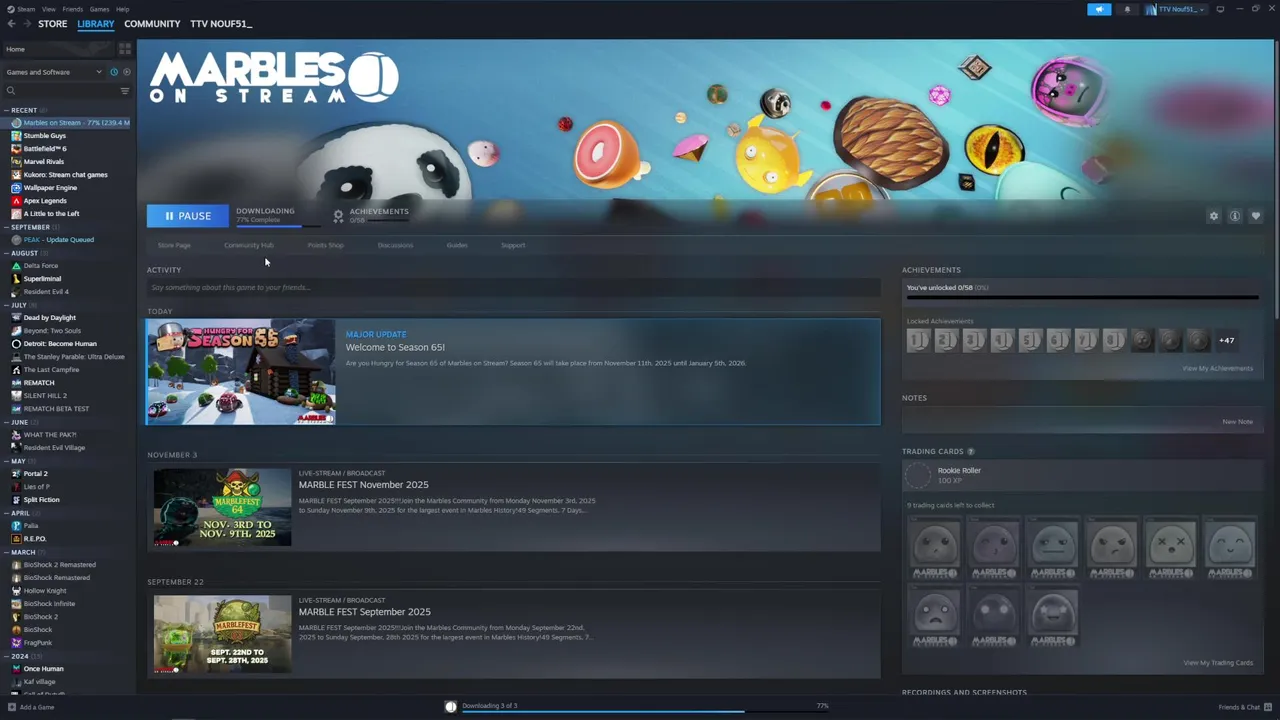Open the Games menu
Viewport: 1280px width, 720px height.
tap(99, 9)
